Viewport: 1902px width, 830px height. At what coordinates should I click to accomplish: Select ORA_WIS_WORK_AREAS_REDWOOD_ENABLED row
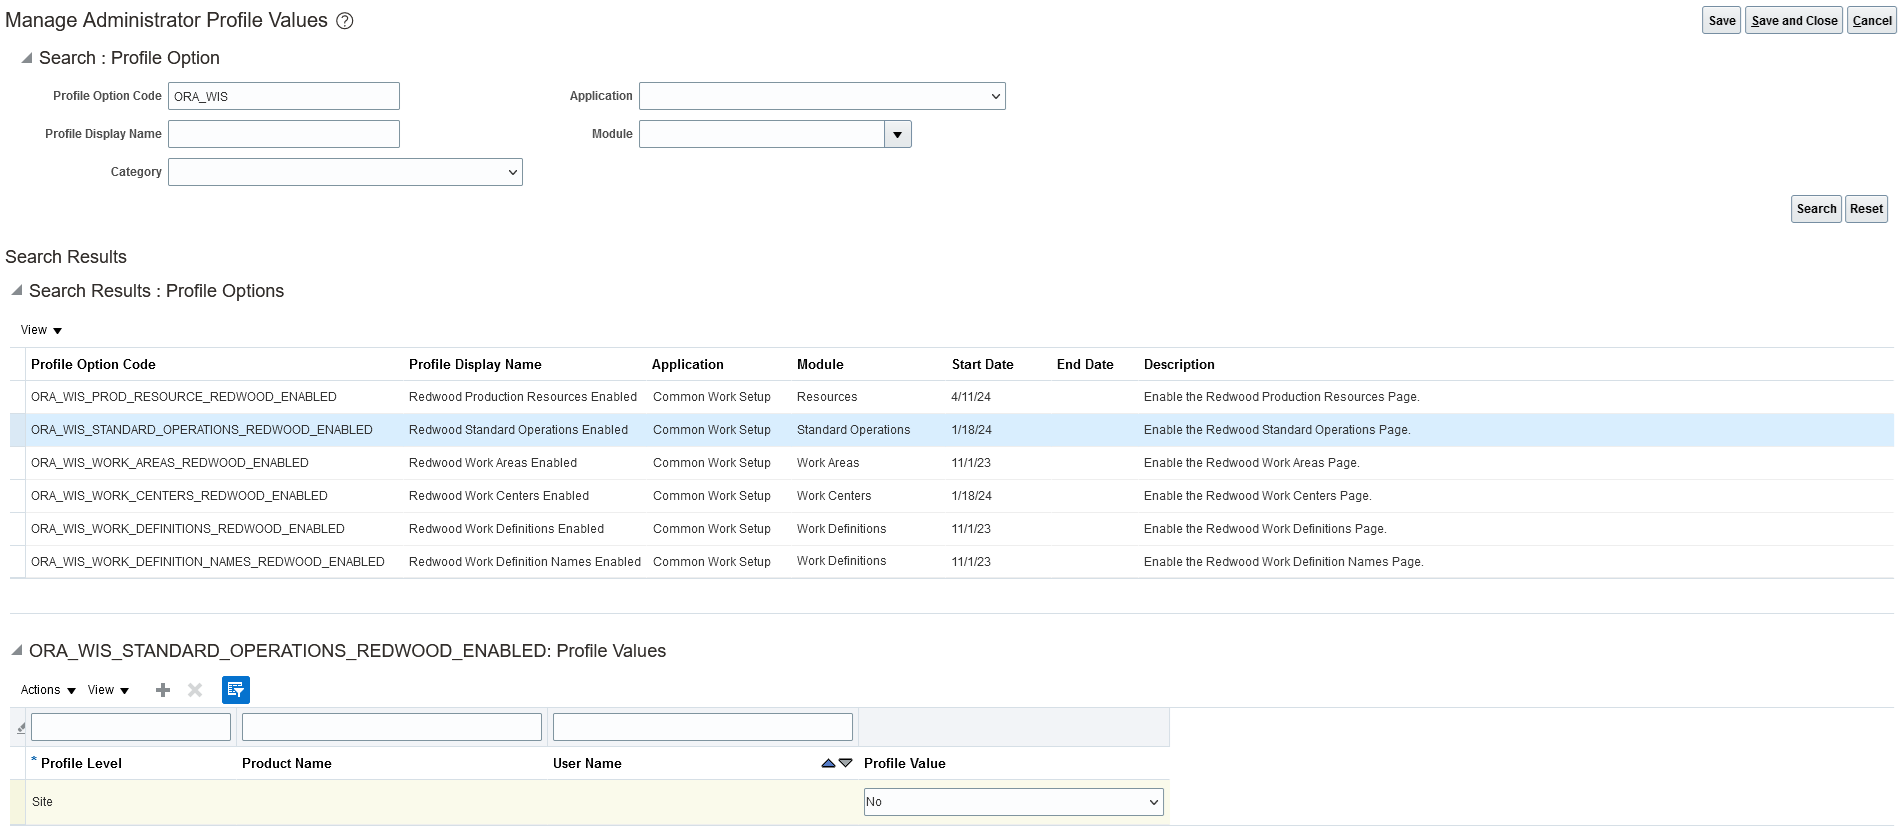pyautogui.click(x=952, y=463)
